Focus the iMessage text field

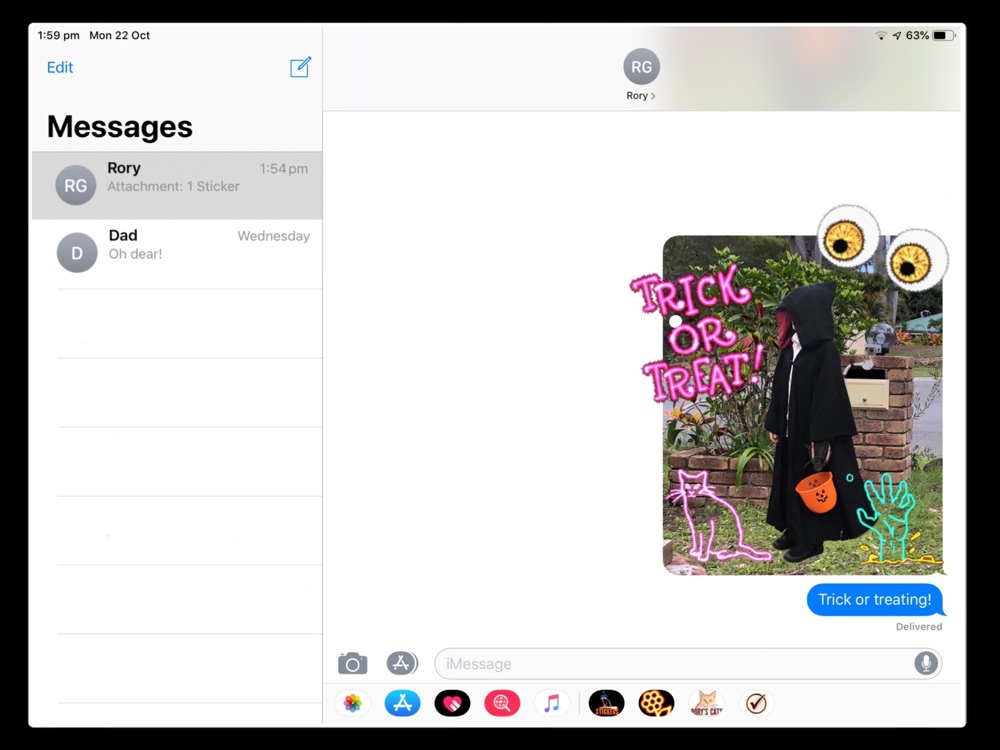[688, 663]
